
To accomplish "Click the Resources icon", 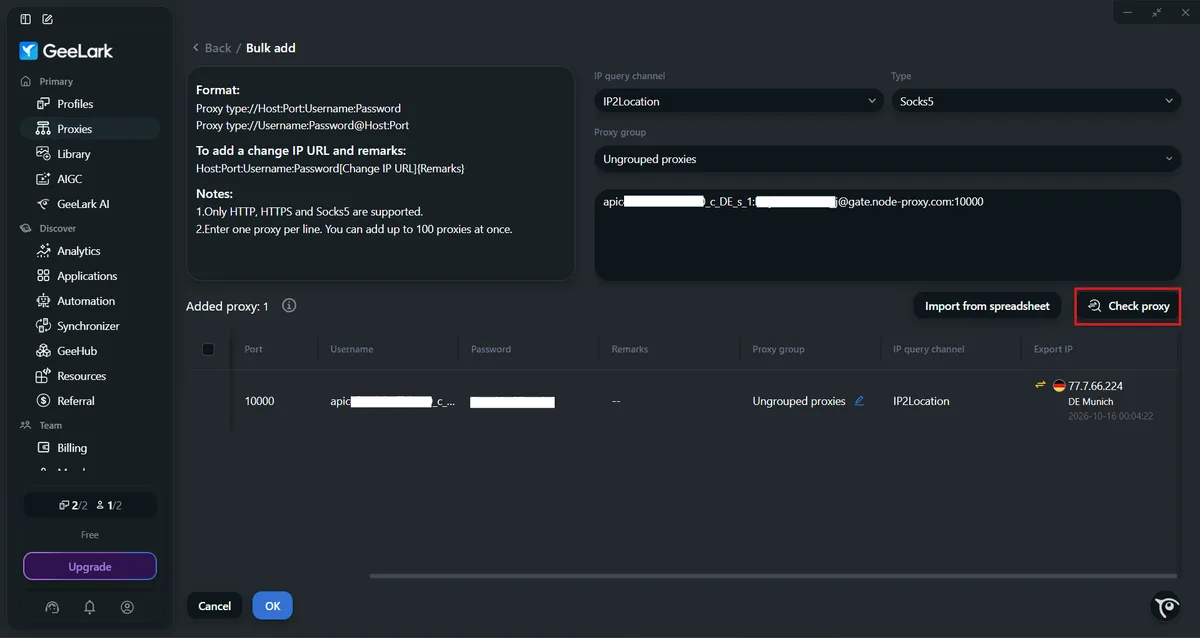I will pos(43,376).
